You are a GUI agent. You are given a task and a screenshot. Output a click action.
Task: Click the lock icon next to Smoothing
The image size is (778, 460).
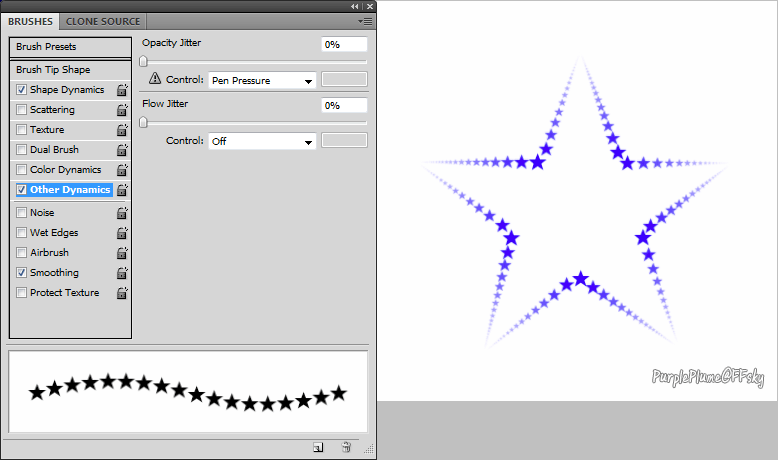coord(122,273)
